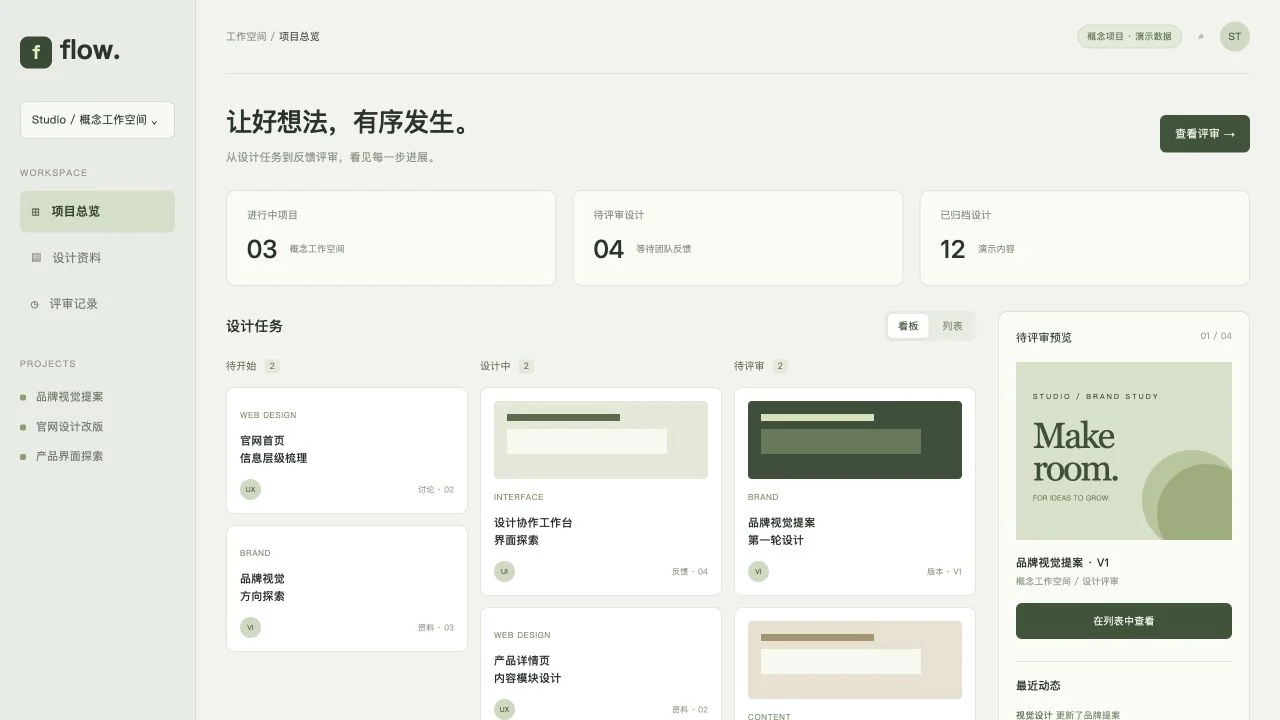The height and width of the screenshot is (720, 1280).
Task: Expand the Studio / 概念工作空间 selector
Action: pos(97,120)
